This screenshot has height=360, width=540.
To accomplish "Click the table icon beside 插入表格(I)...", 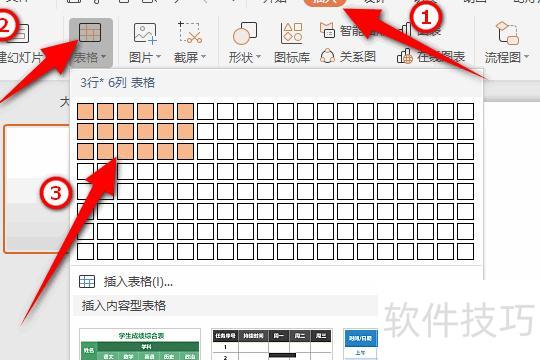I will (87, 281).
